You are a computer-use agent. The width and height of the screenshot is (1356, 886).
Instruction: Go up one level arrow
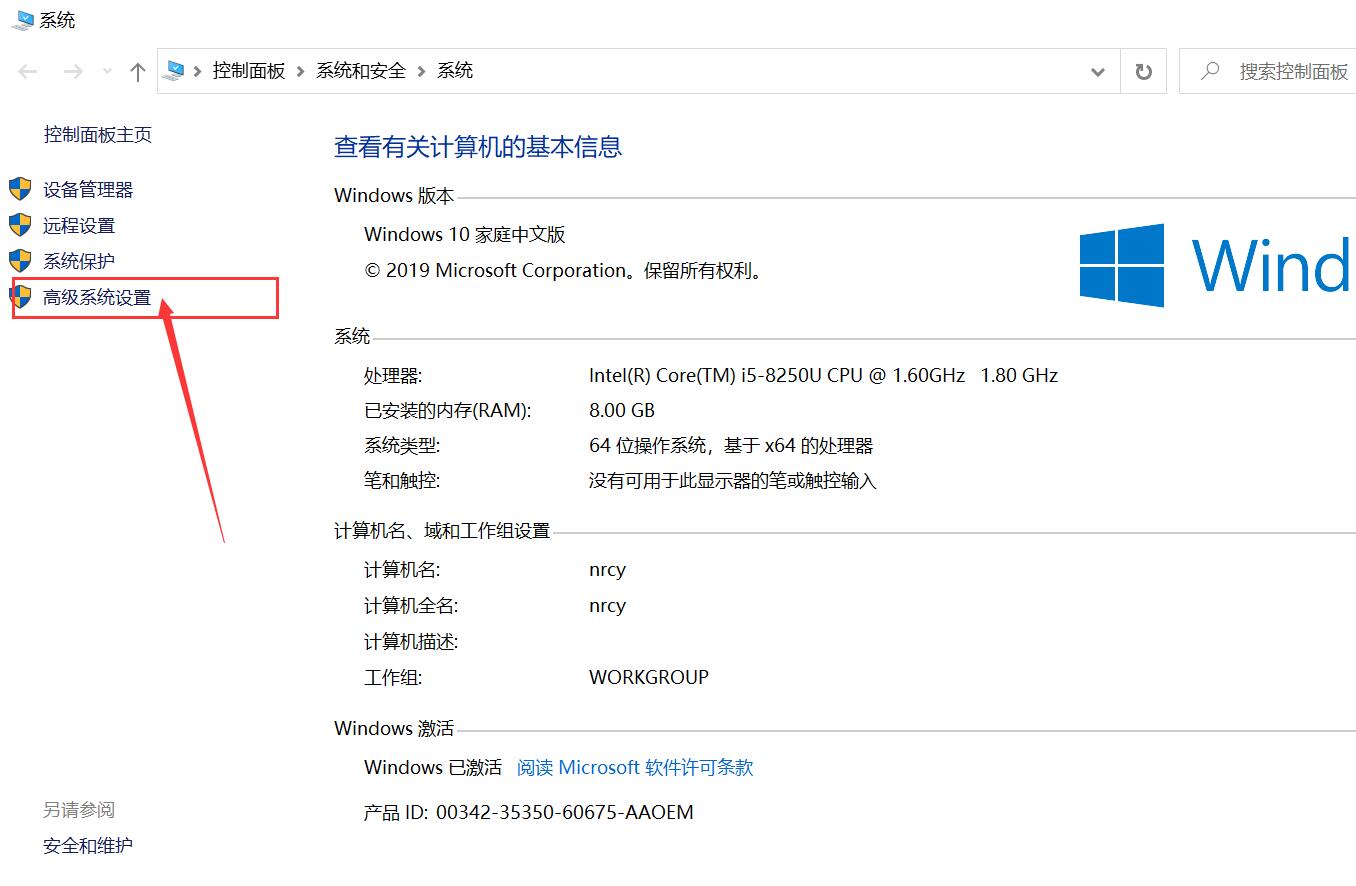pos(138,71)
